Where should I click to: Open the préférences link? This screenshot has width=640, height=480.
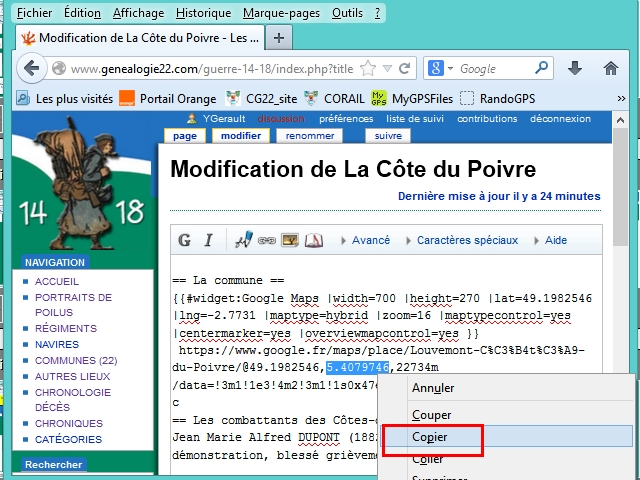click(x=346, y=119)
